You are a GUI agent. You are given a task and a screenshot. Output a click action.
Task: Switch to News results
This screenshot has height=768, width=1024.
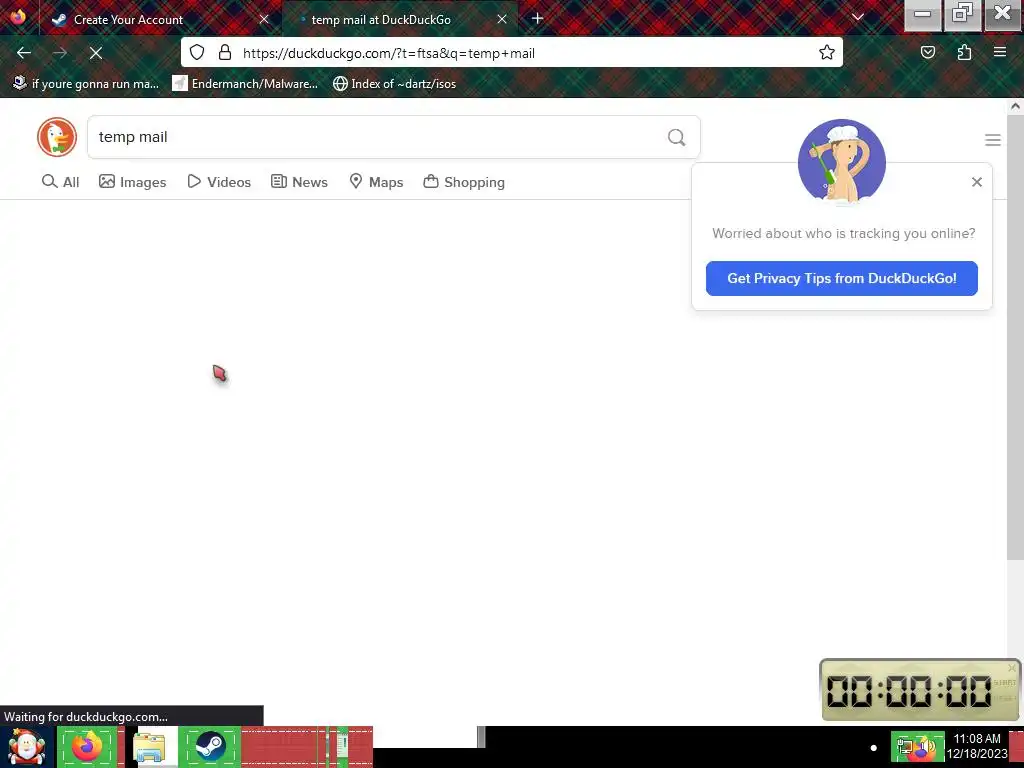point(299,182)
